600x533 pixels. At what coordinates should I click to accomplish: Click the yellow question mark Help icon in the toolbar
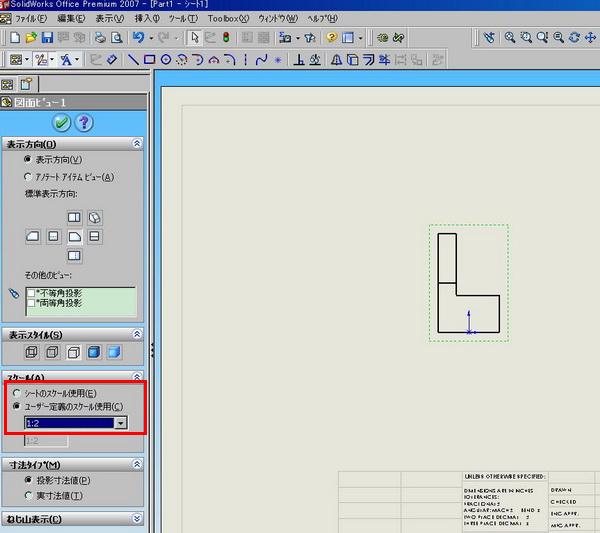coord(331,37)
